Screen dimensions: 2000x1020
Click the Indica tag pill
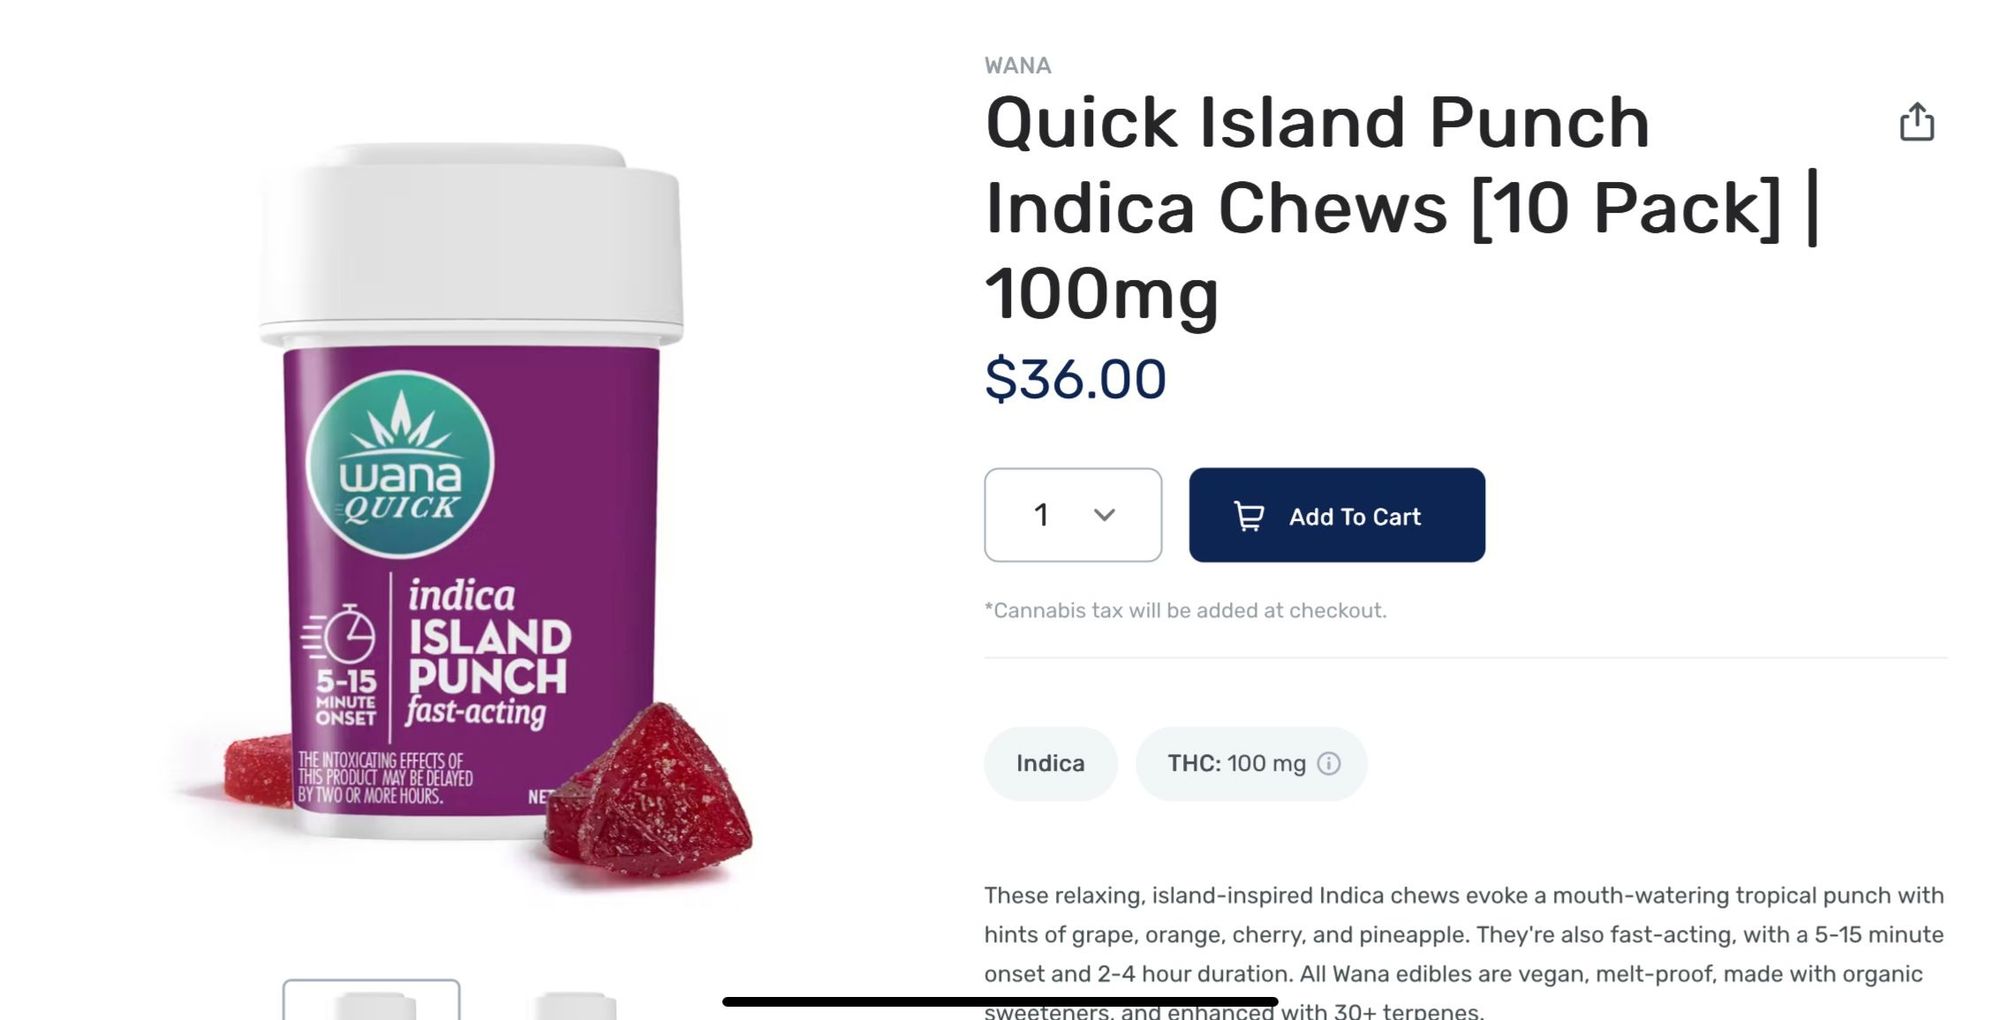[x=1050, y=764]
